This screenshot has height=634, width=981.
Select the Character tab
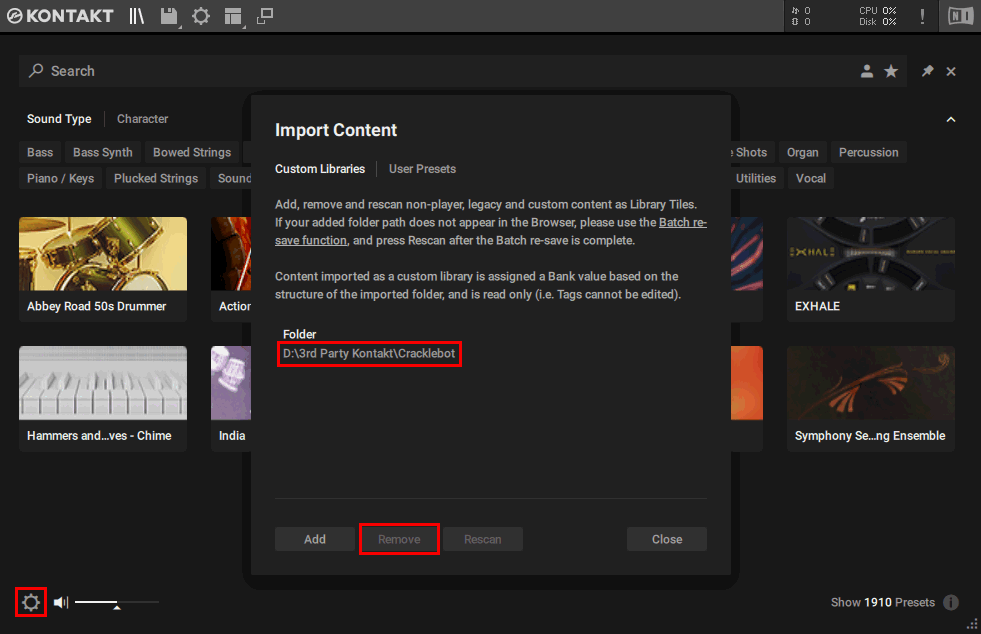(141, 118)
